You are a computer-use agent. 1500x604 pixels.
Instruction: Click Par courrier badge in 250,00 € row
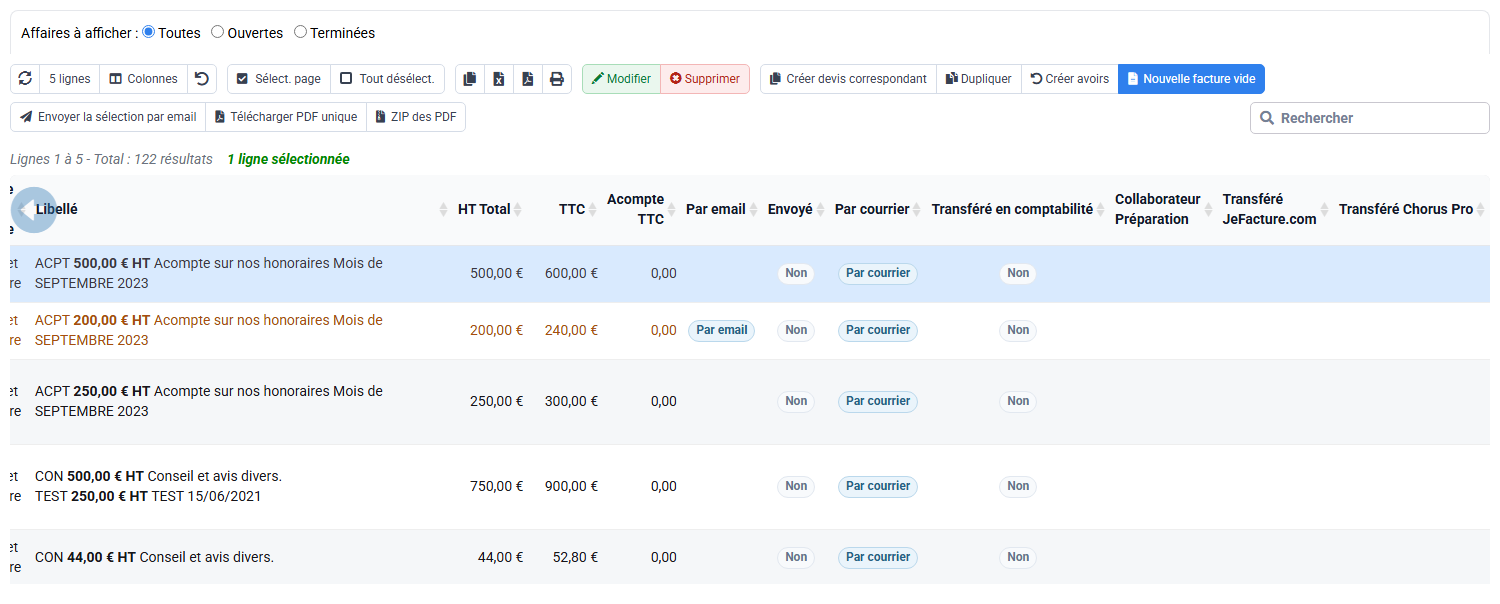pos(878,401)
